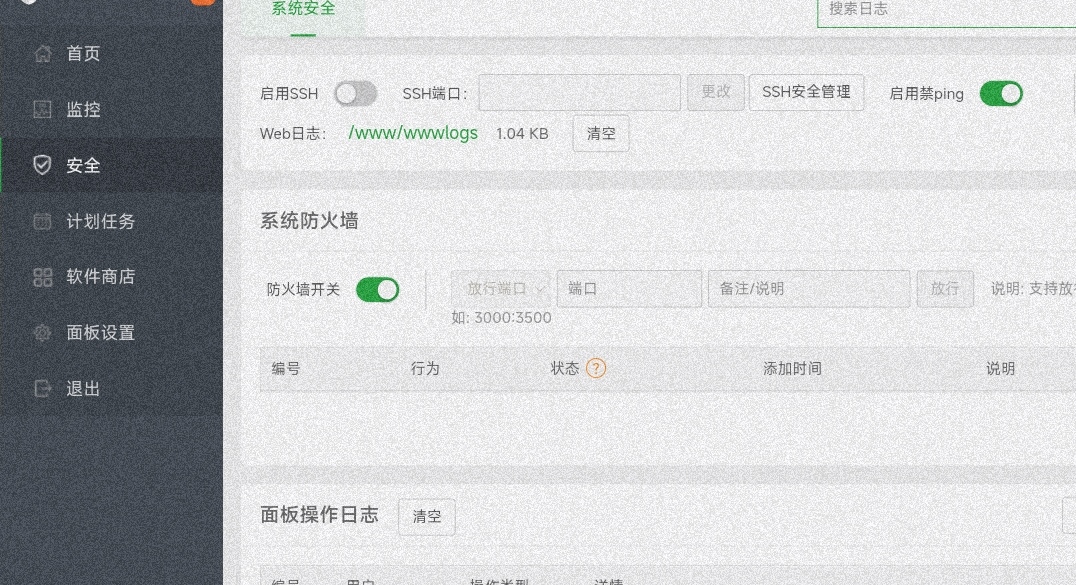
Task: Click the logout exit icon
Action: 42,389
